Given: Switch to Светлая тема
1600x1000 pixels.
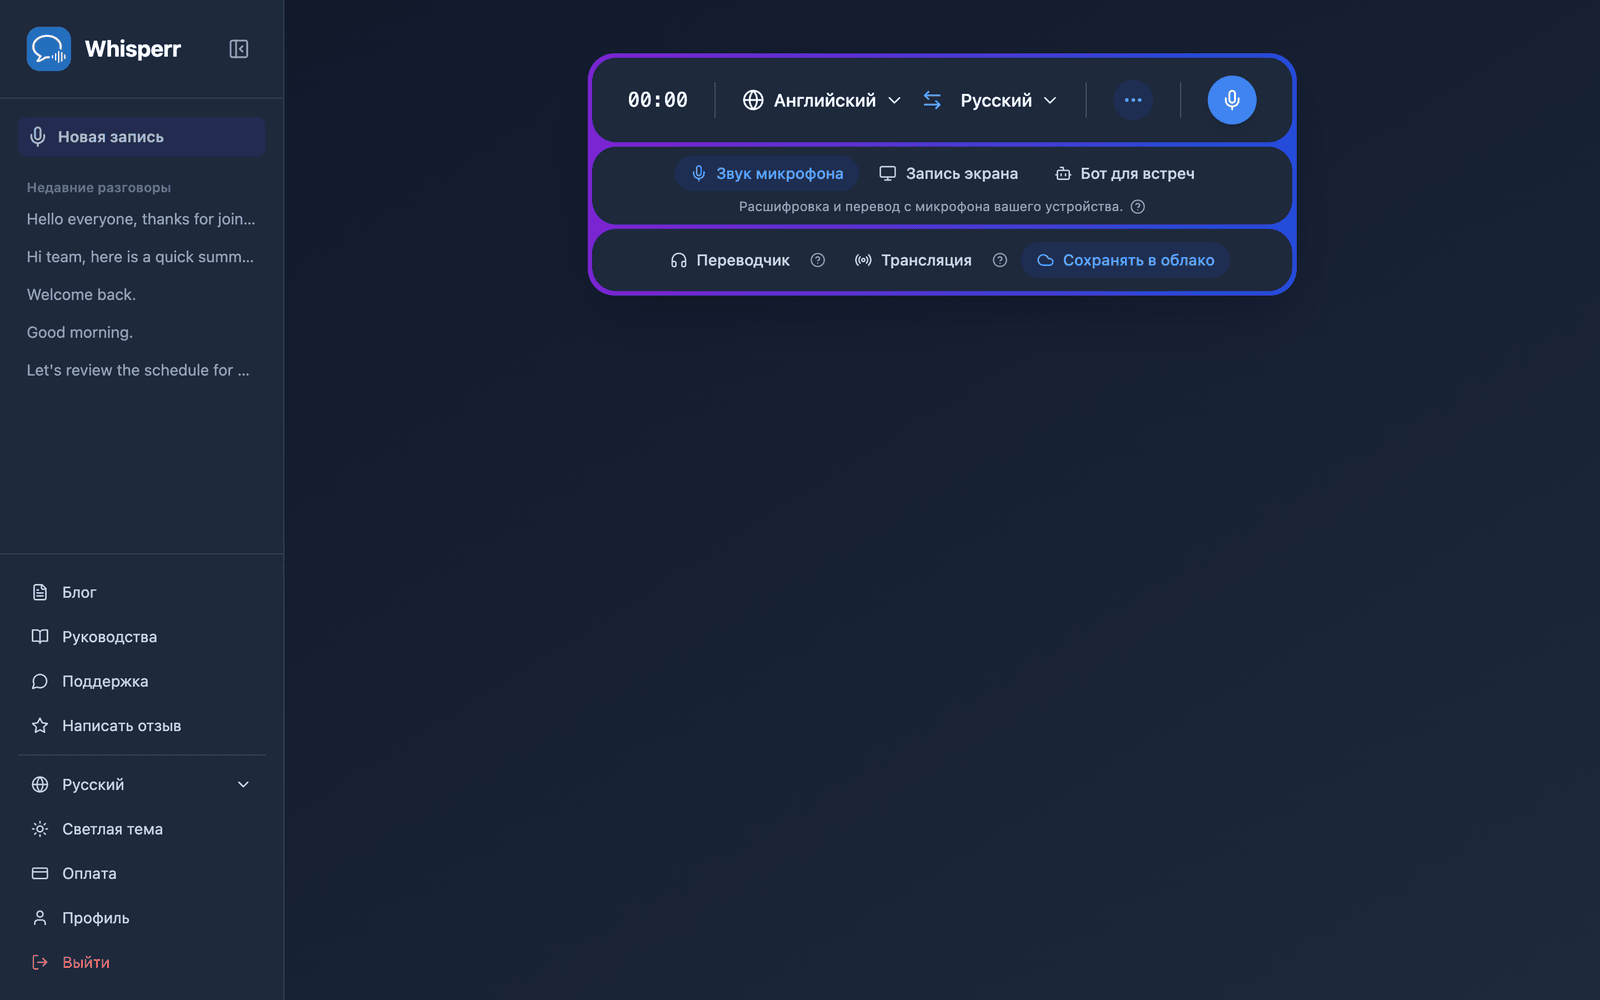Looking at the screenshot, I should 141,829.
